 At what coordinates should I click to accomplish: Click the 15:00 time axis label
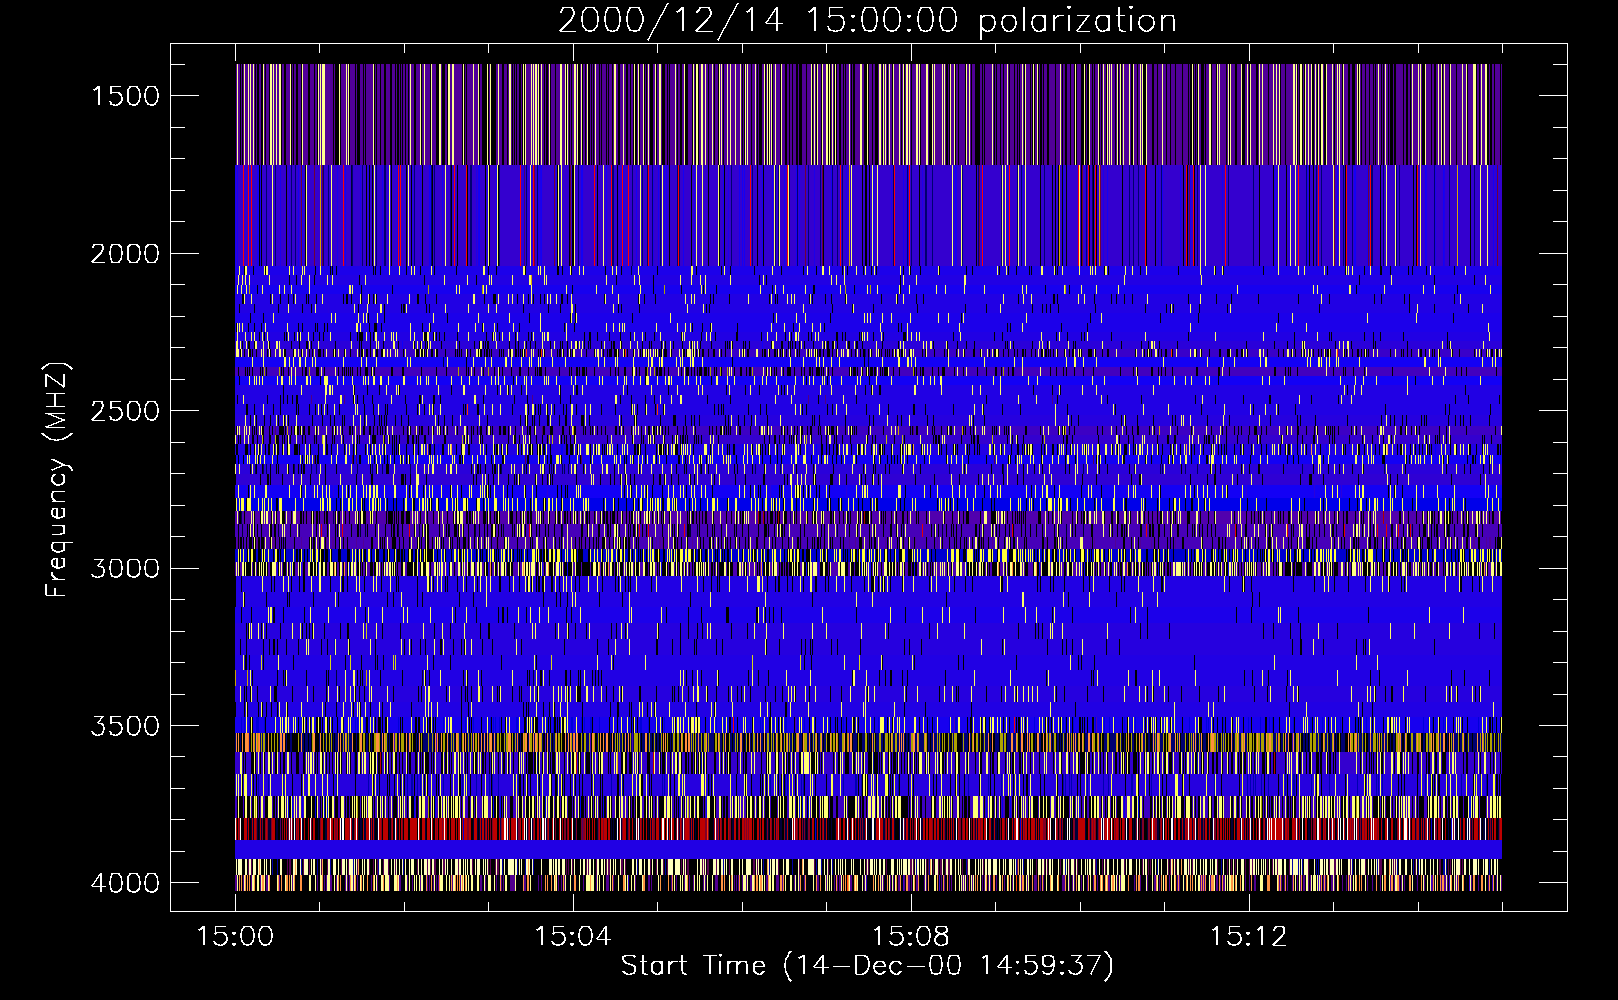[x=236, y=937]
